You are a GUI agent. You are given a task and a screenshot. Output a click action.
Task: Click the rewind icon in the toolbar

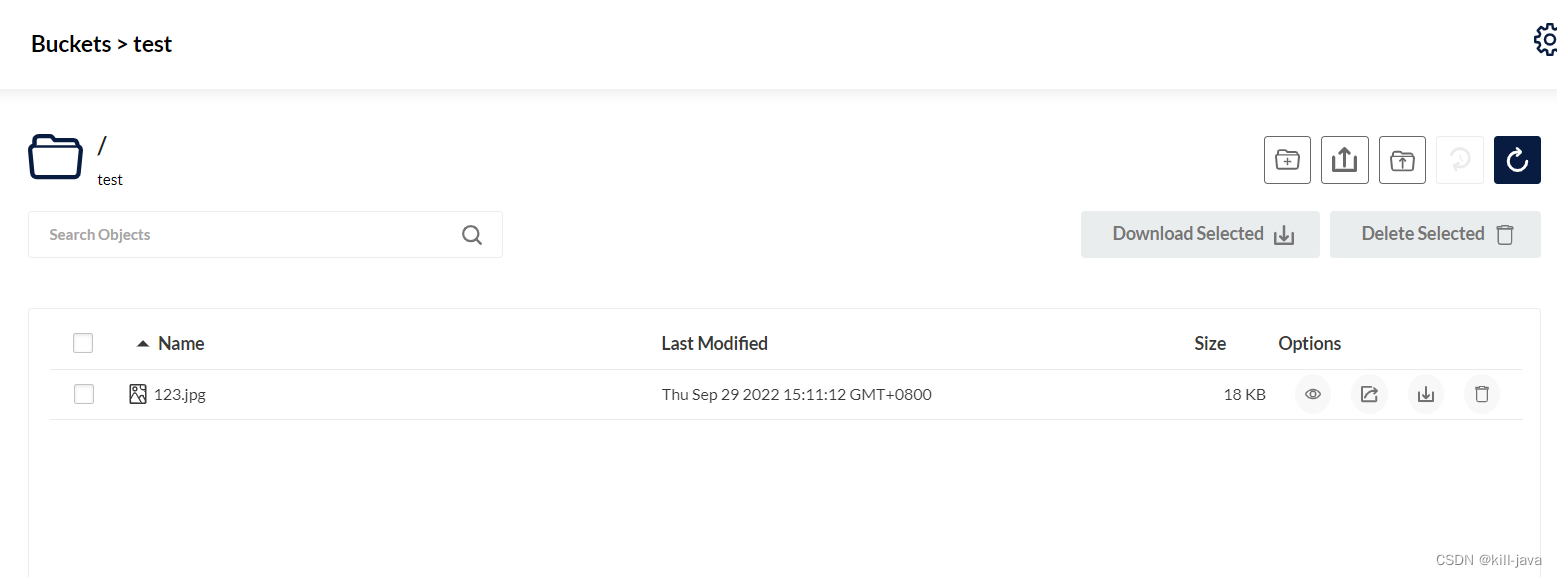[1460, 160]
